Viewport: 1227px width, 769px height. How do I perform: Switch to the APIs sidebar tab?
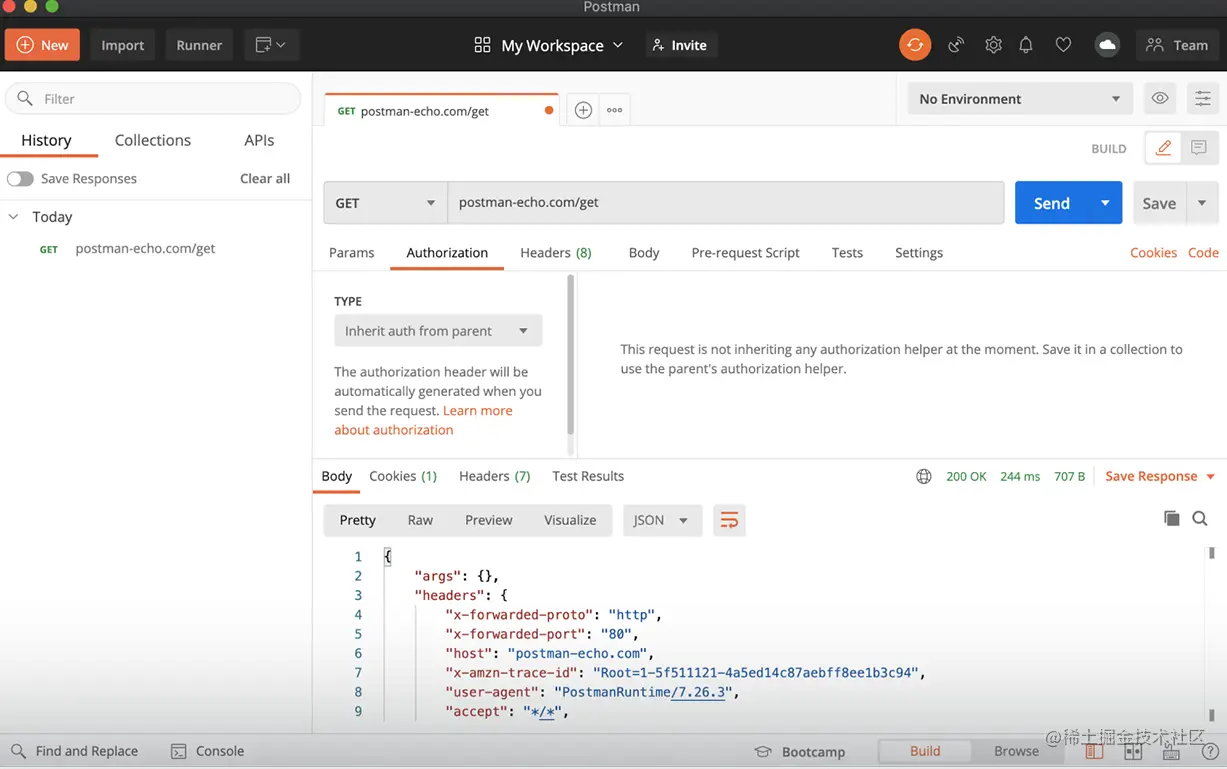(259, 140)
